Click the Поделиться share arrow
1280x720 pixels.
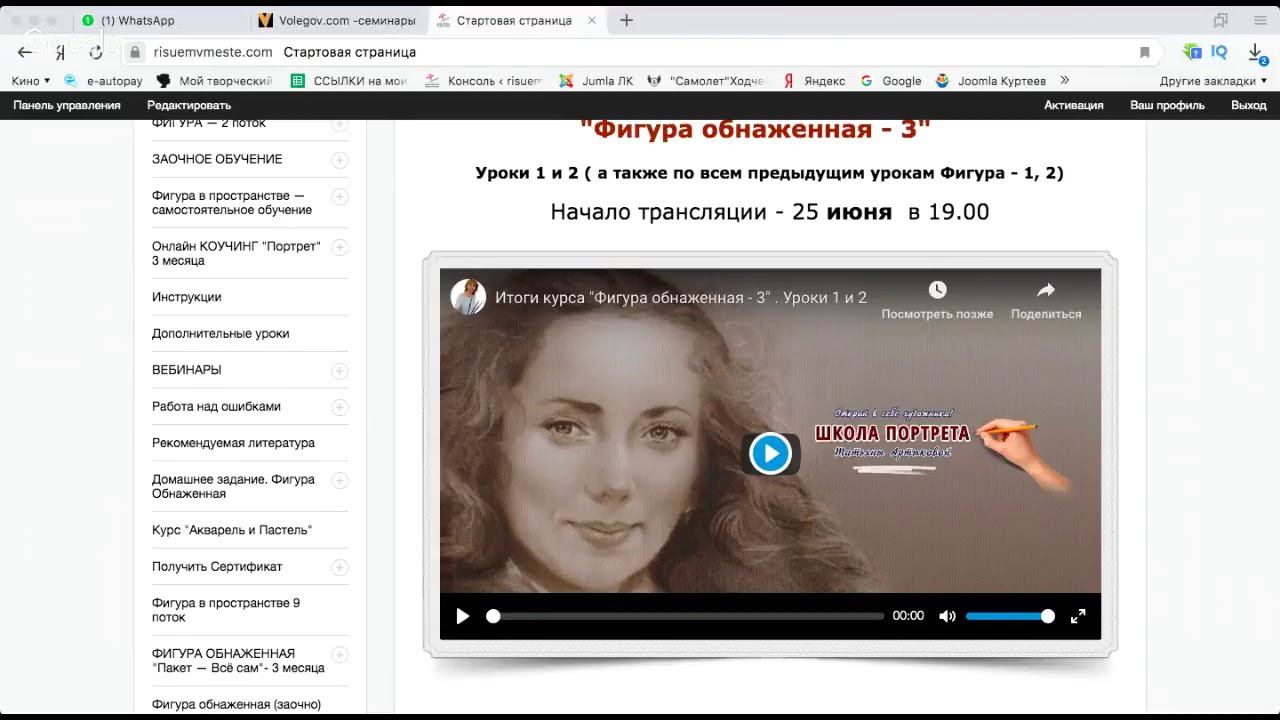(x=1046, y=290)
